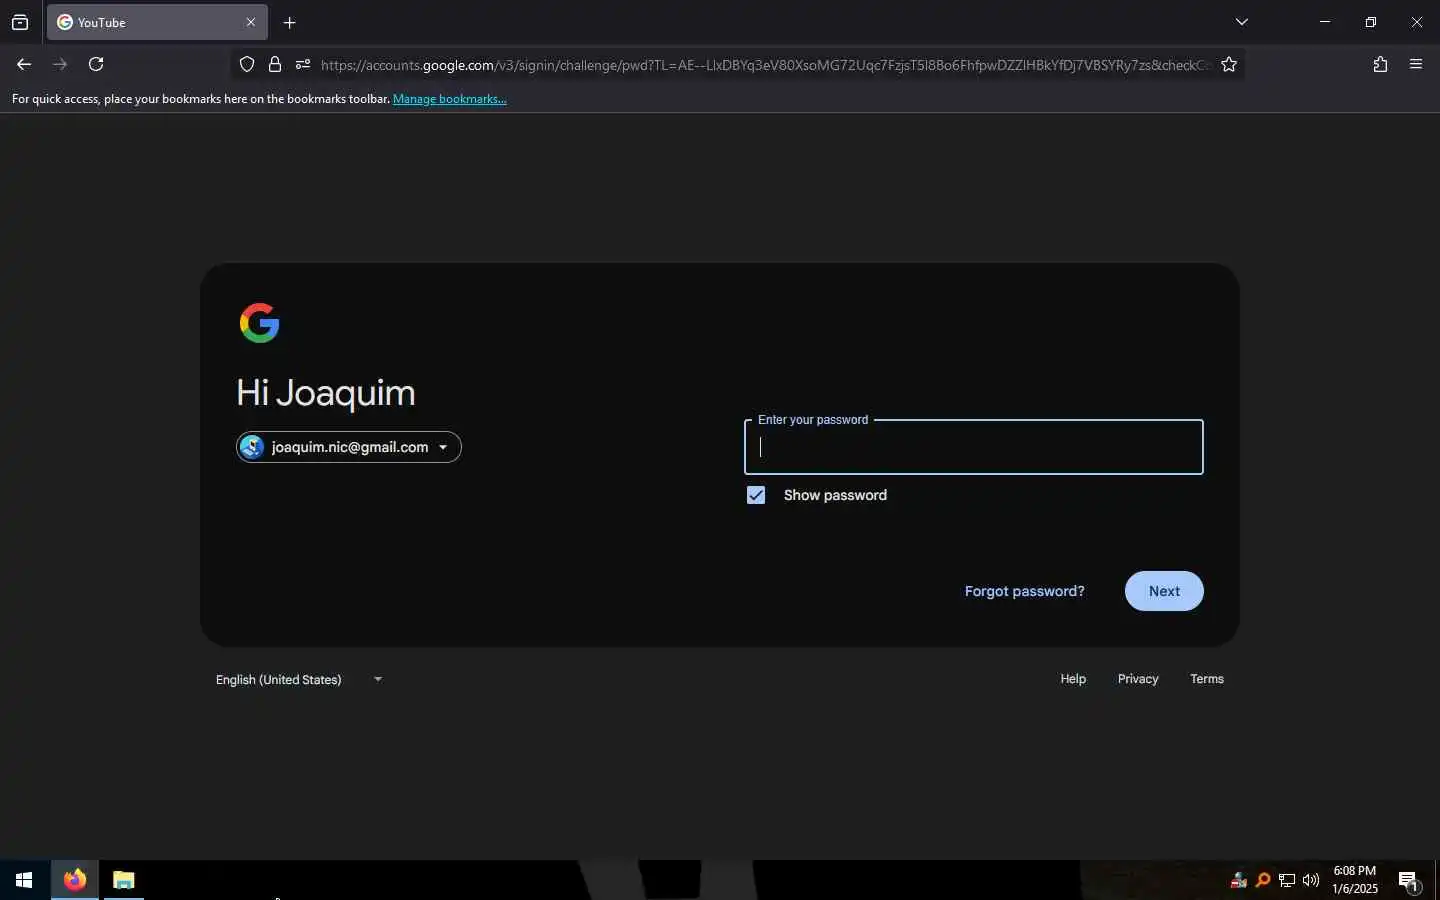
Task: Open Manage bookmarks link
Action: click(x=449, y=99)
